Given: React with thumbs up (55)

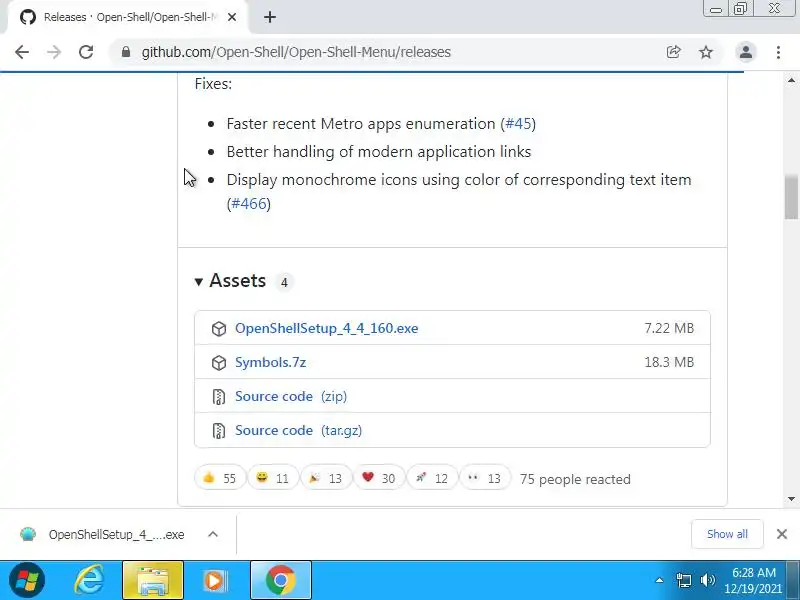Looking at the screenshot, I should tap(220, 478).
